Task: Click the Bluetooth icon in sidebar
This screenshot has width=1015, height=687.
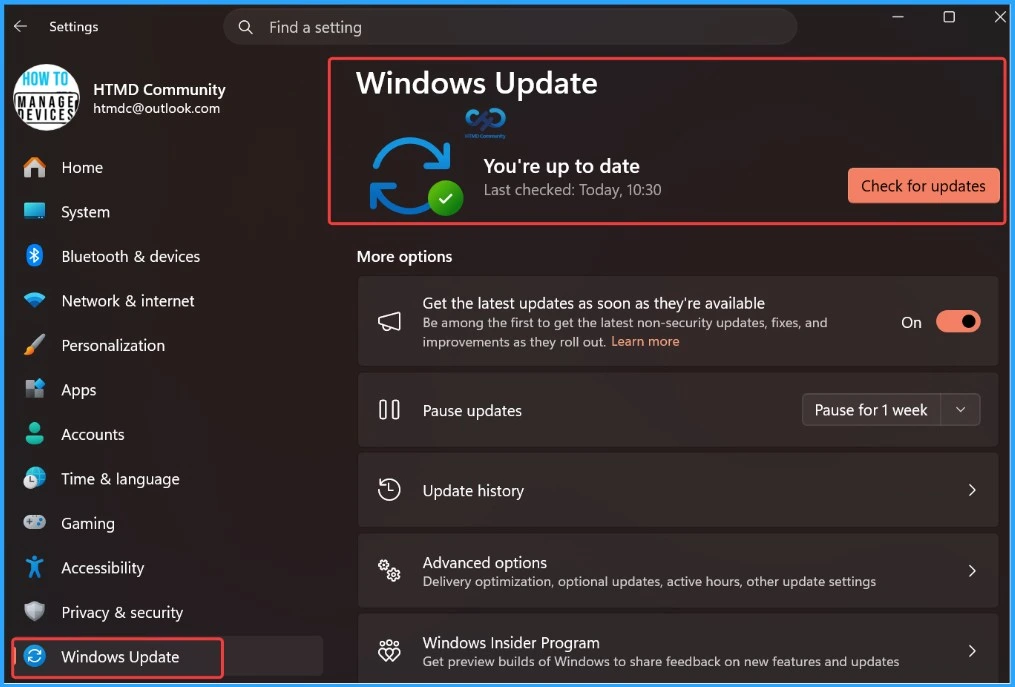Action: pos(34,256)
